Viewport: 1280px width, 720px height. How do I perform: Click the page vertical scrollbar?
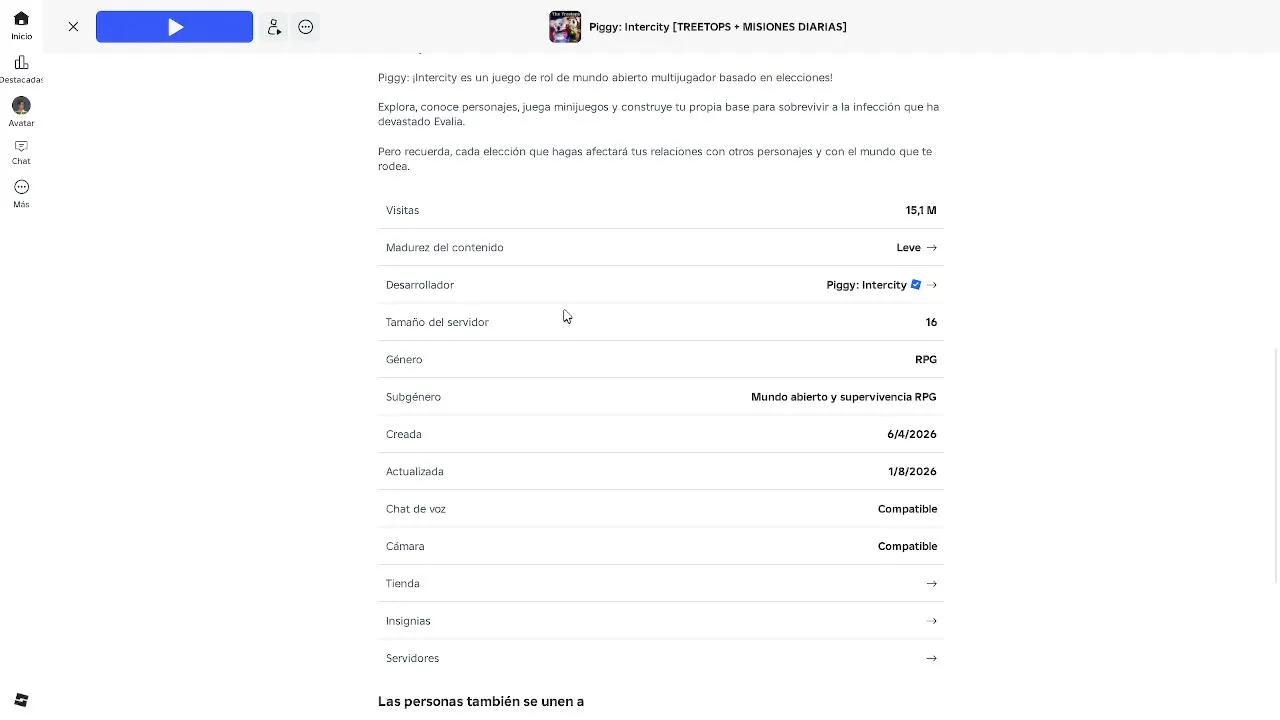point(1276,465)
